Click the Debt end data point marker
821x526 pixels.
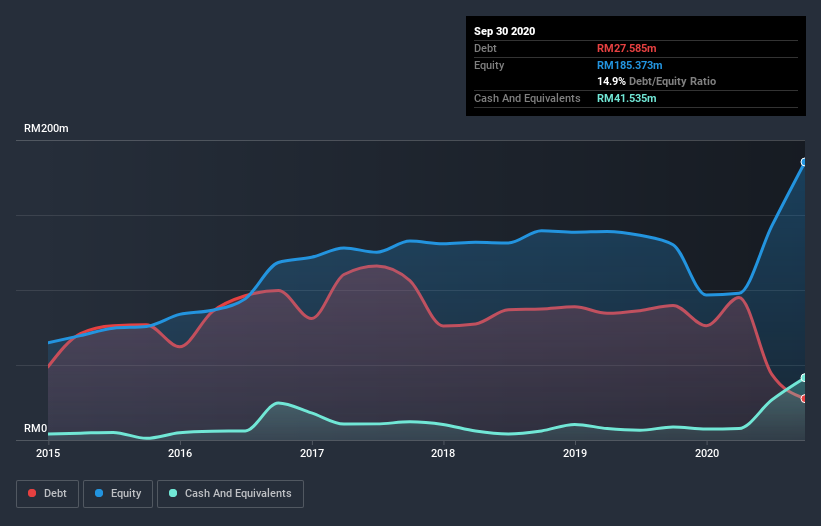pos(804,399)
